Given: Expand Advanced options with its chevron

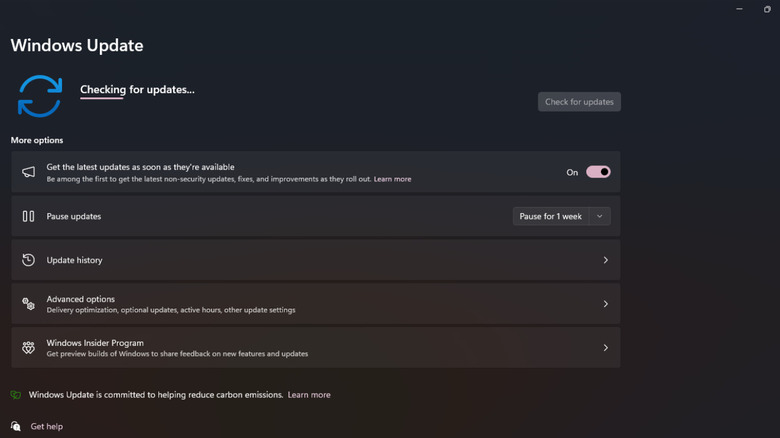Looking at the screenshot, I should [605, 304].
